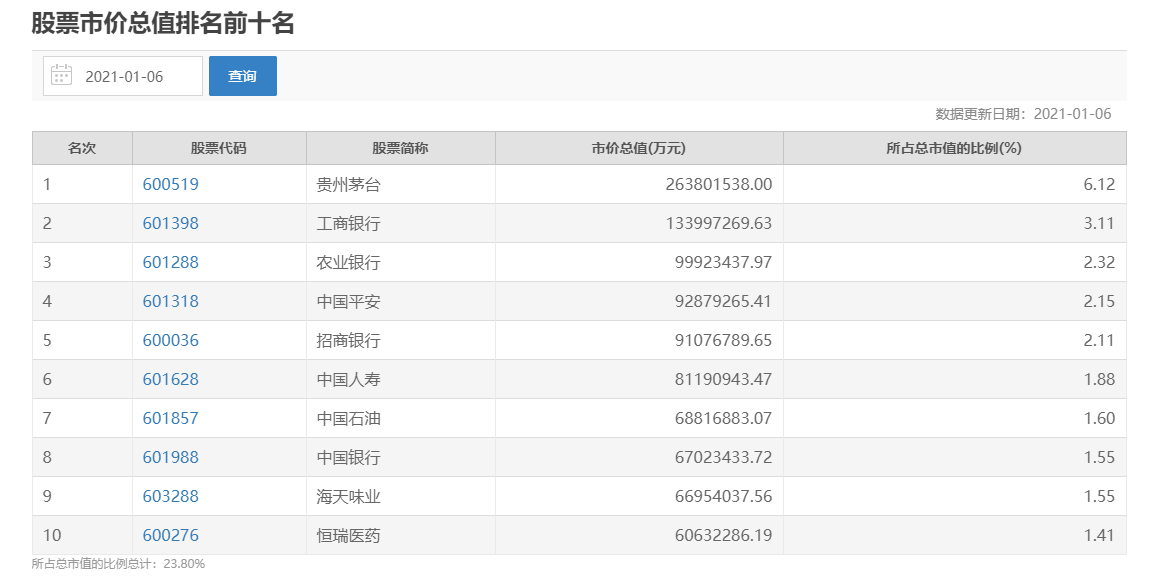Click the 所占总市值的比例(%) column header
The image size is (1152, 587).
[954, 148]
